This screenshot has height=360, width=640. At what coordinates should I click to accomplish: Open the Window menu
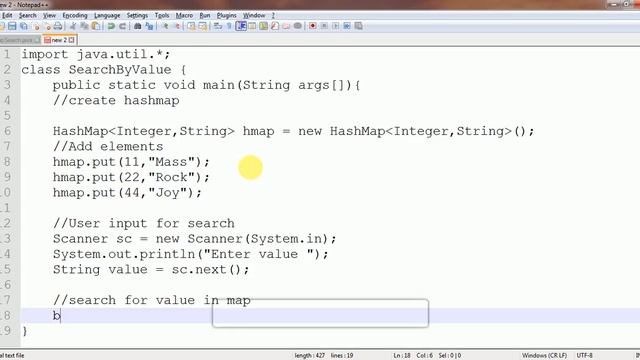[x=254, y=16]
